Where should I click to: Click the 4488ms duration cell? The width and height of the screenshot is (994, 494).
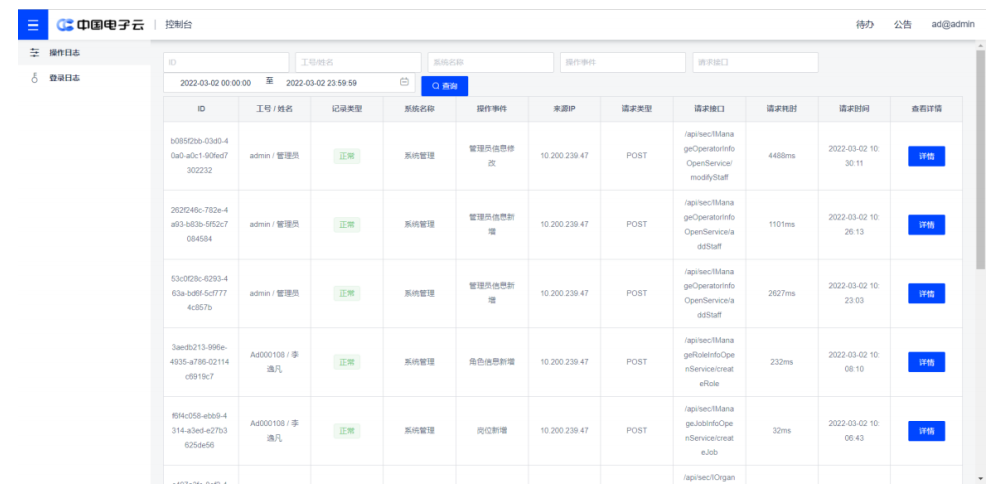coord(782,155)
